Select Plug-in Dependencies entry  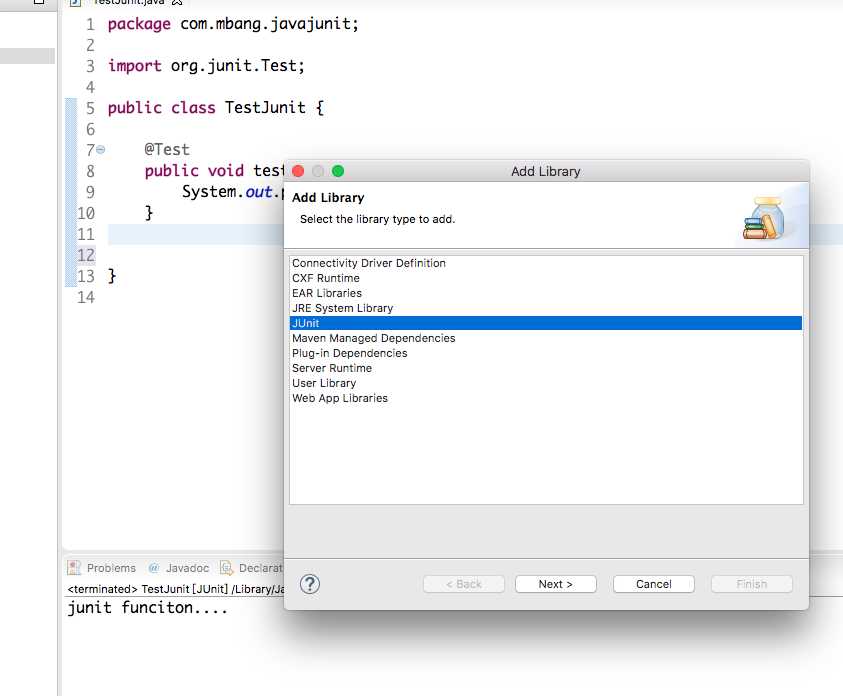[x=546, y=353]
